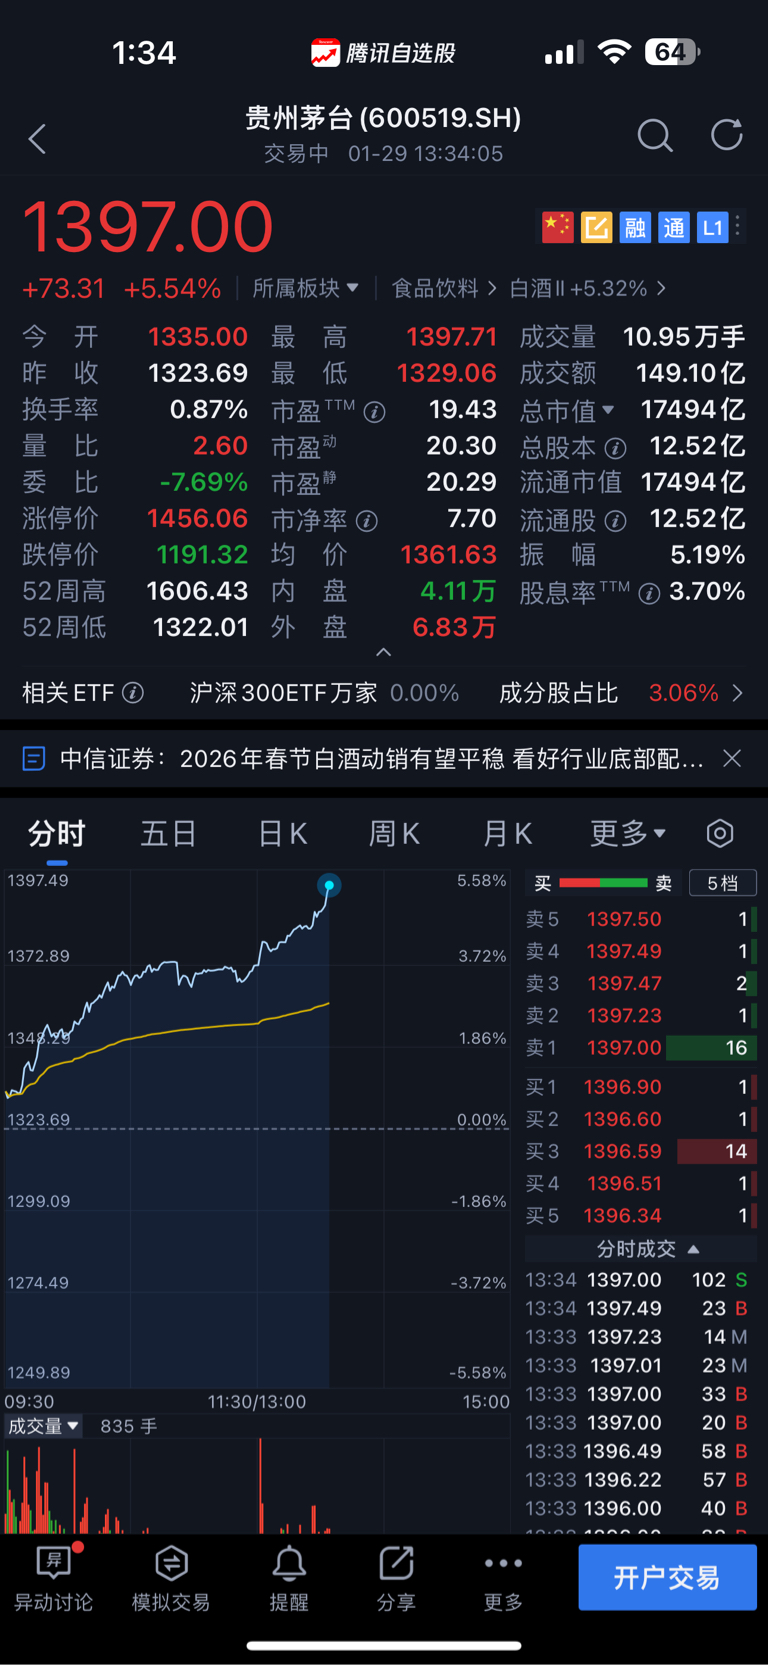Tap the L1 quote level badge
This screenshot has width=768, height=1665.
712,227
